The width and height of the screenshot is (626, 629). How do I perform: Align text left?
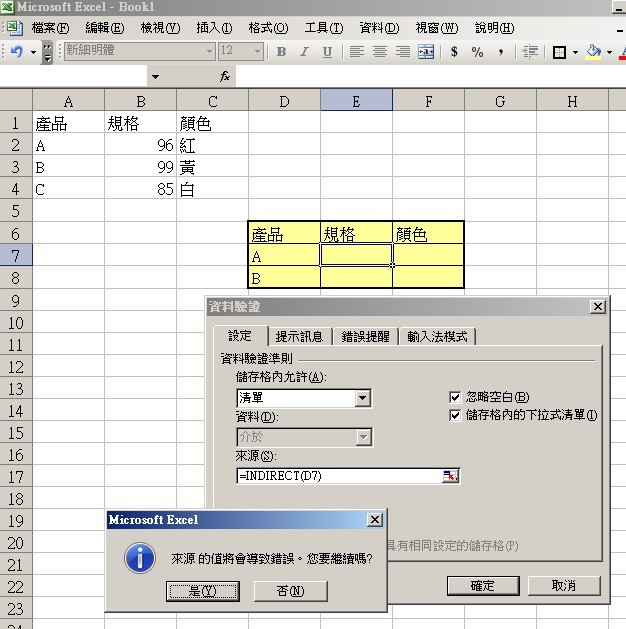357,52
